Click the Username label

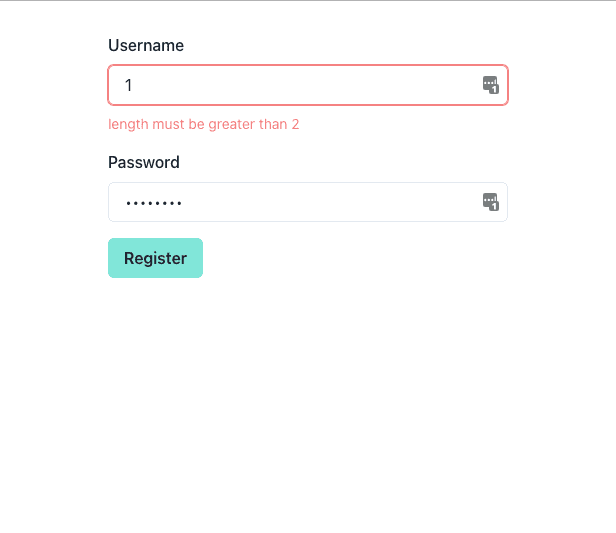146,45
